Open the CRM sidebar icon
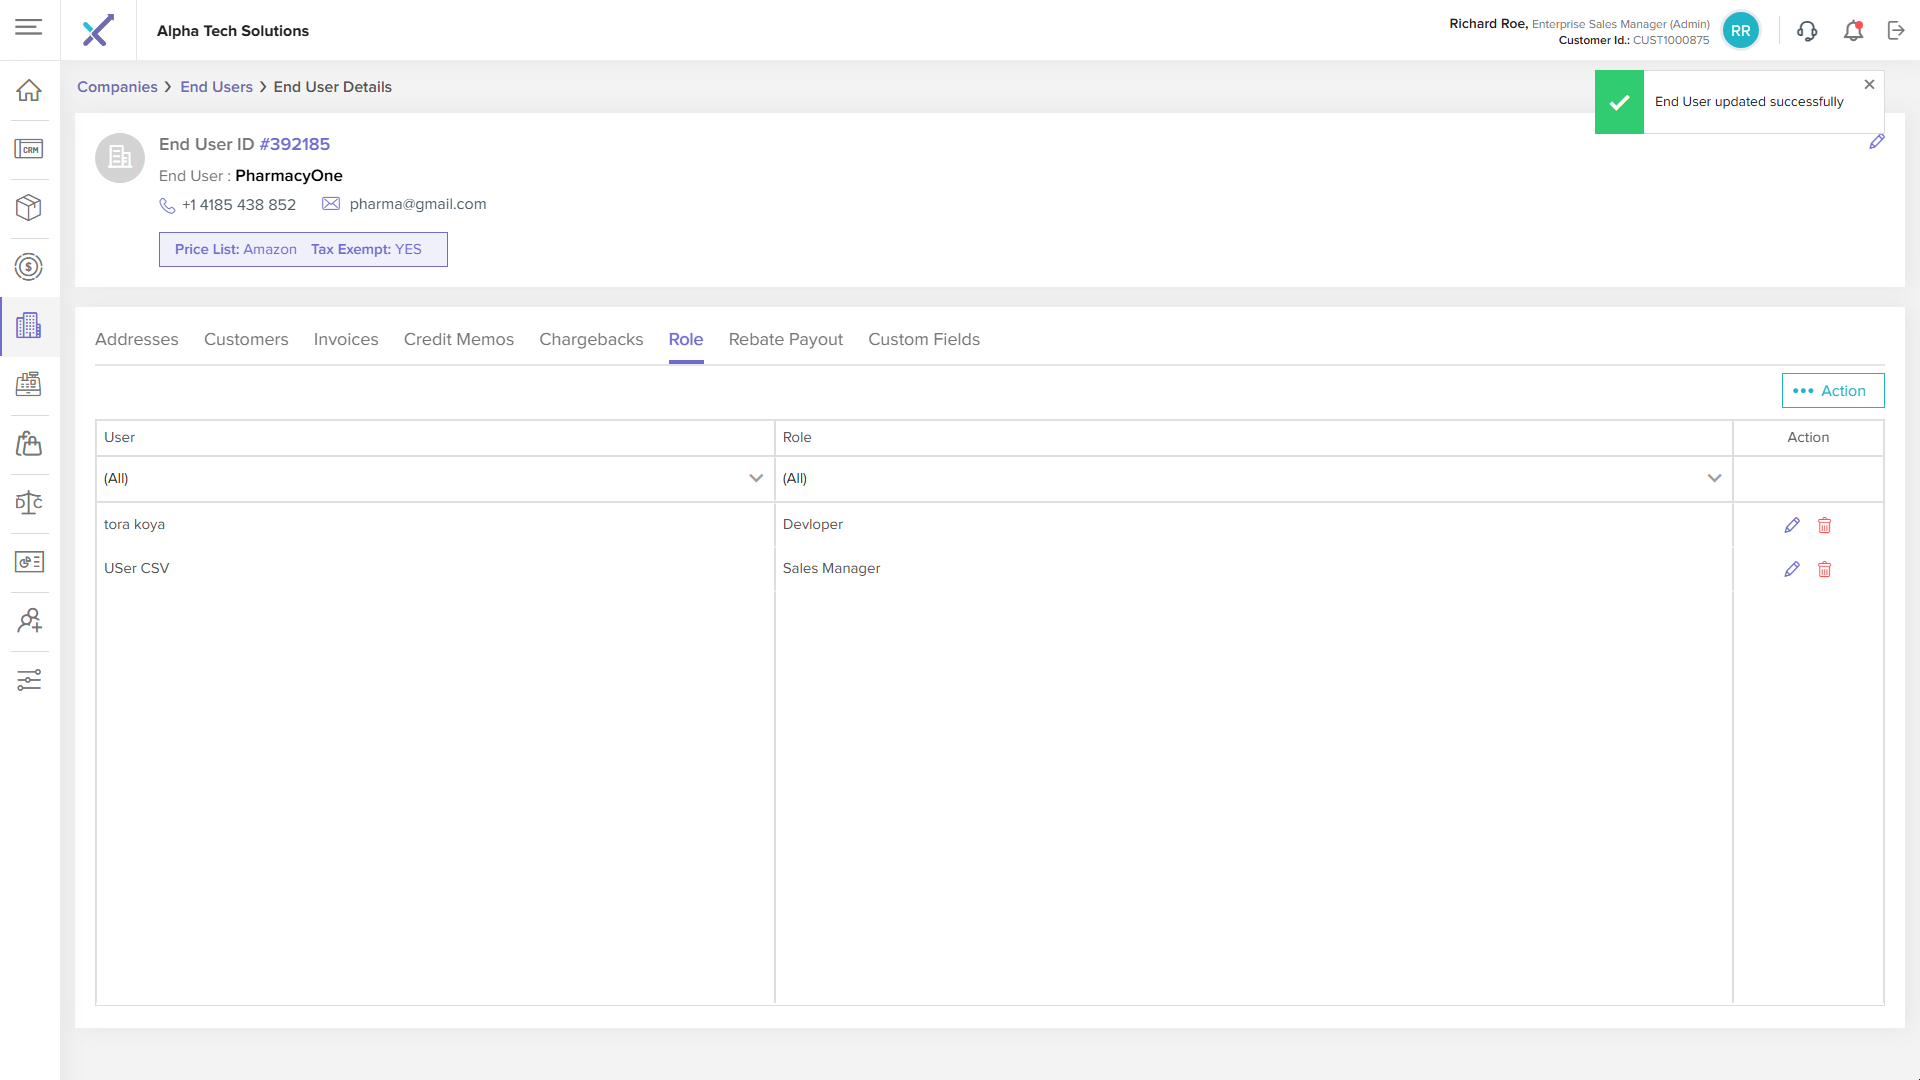 pyautogui.click(x=29, y=149)
